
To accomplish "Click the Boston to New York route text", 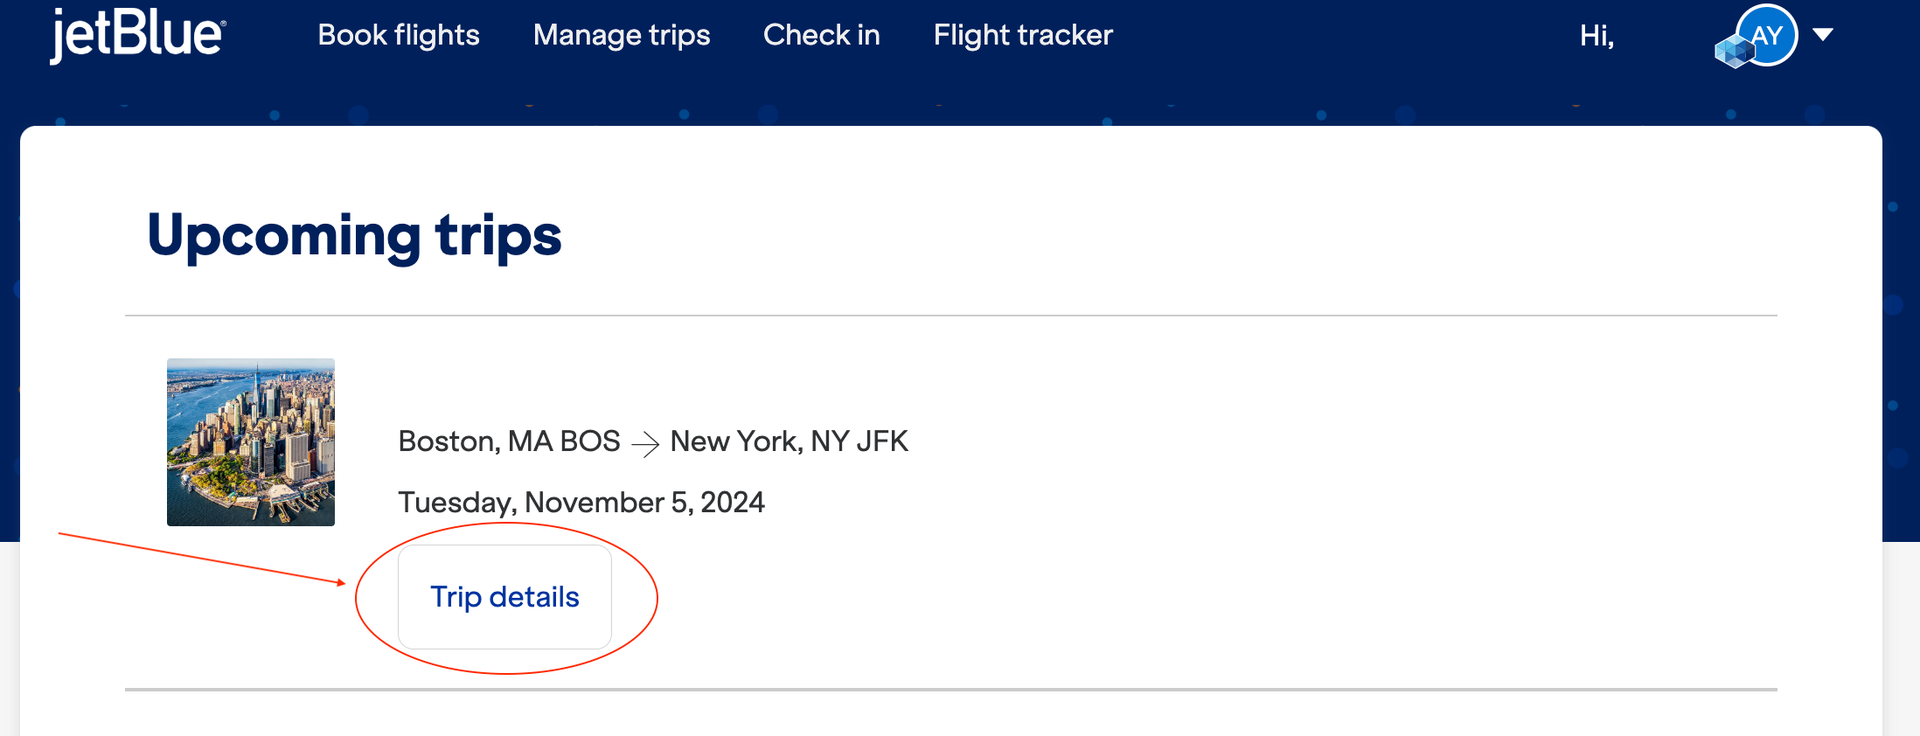I will 652,441.
